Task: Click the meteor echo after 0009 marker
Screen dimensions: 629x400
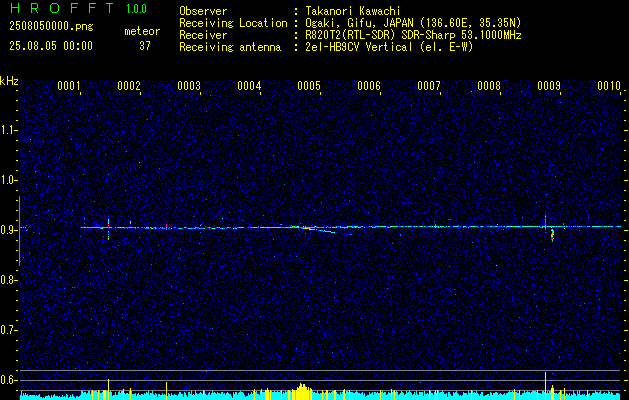Action: 552,235
